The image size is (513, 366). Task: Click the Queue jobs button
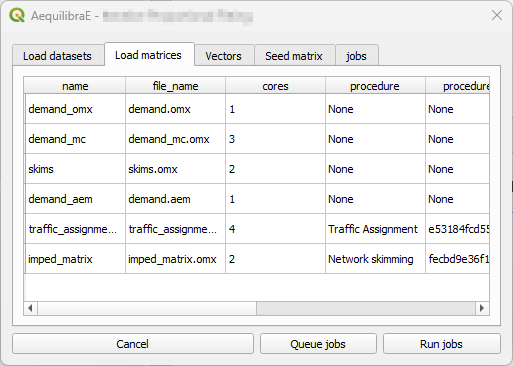318,344
